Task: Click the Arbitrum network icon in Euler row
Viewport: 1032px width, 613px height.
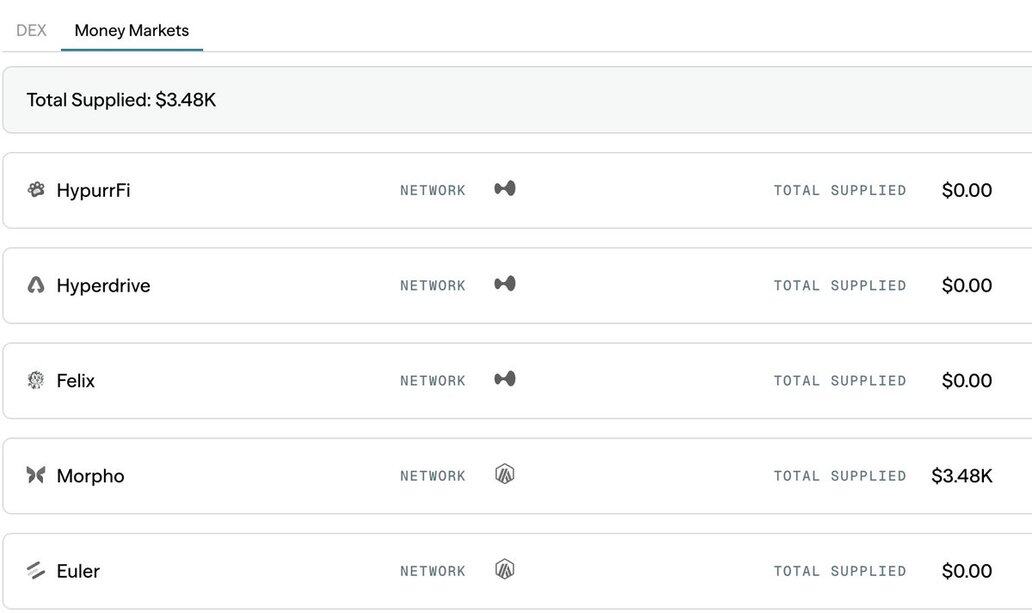Action: (x=505, y=570)
